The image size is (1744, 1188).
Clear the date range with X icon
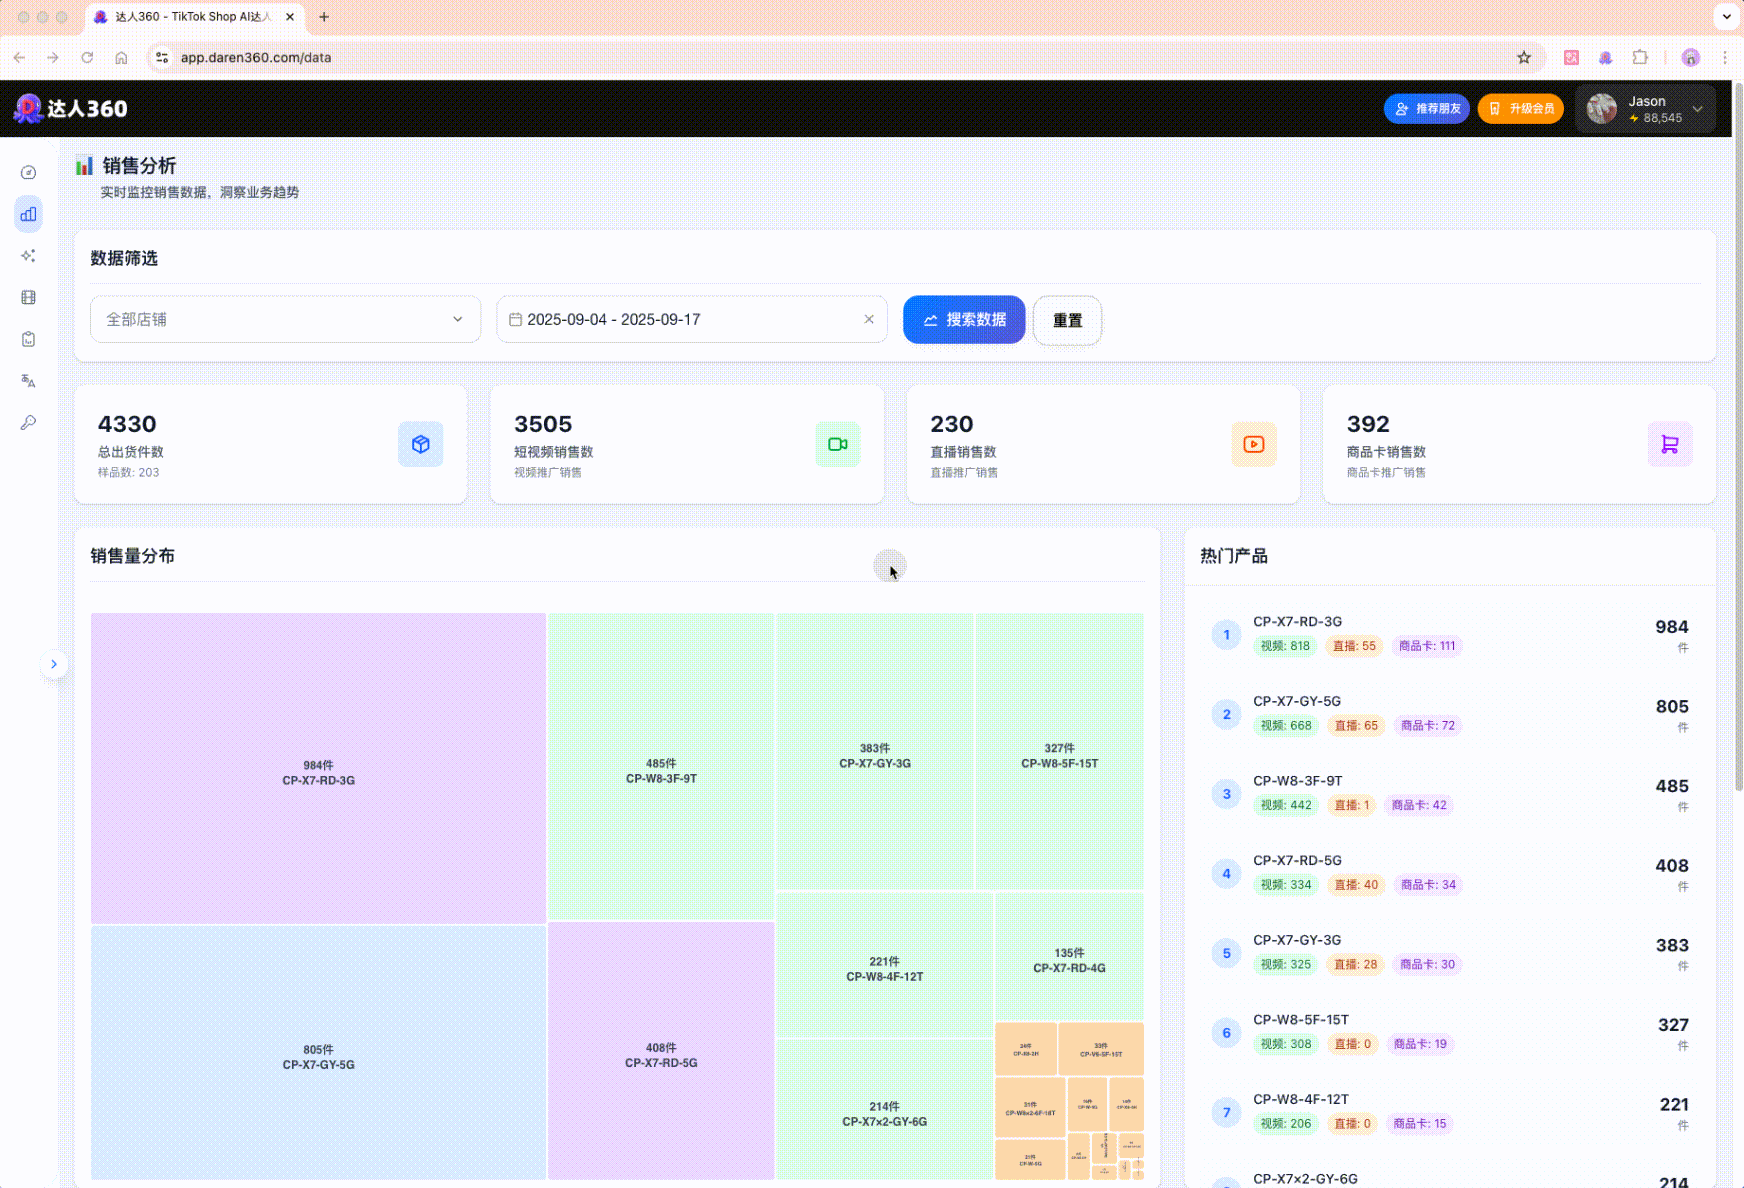point(868,320)
